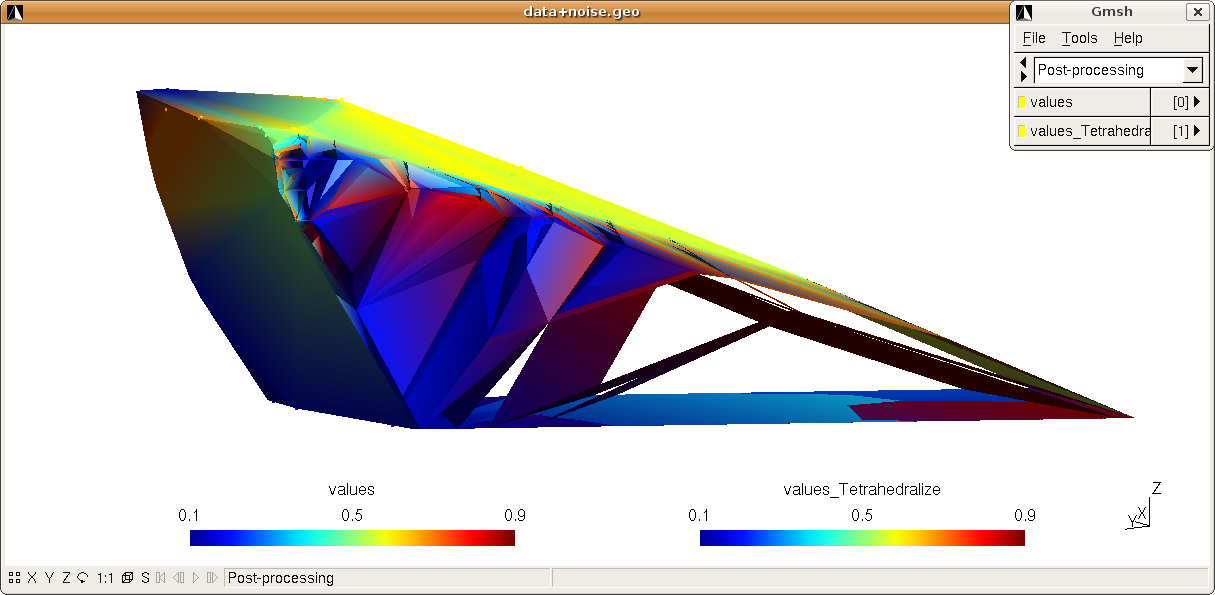This screenshot has height=595, width=1215.
Task: Click the data+noise.geo window title
Action: [x=582, y=12]
